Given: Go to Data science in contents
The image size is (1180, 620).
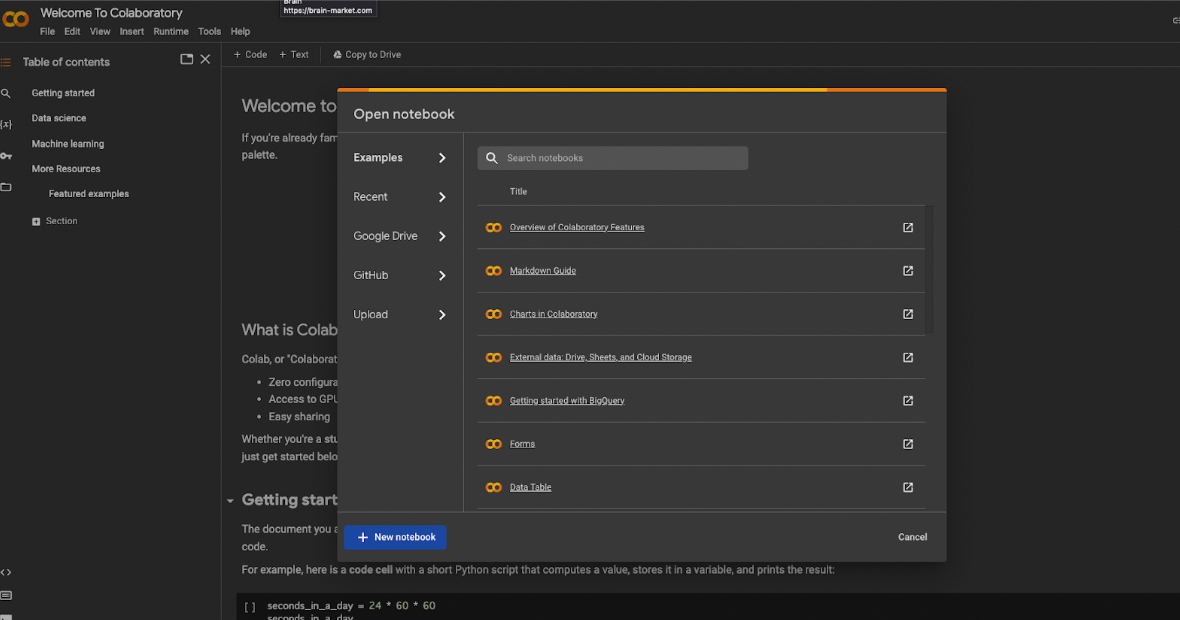Looking at the screenshot, I should tap(59, 118).
